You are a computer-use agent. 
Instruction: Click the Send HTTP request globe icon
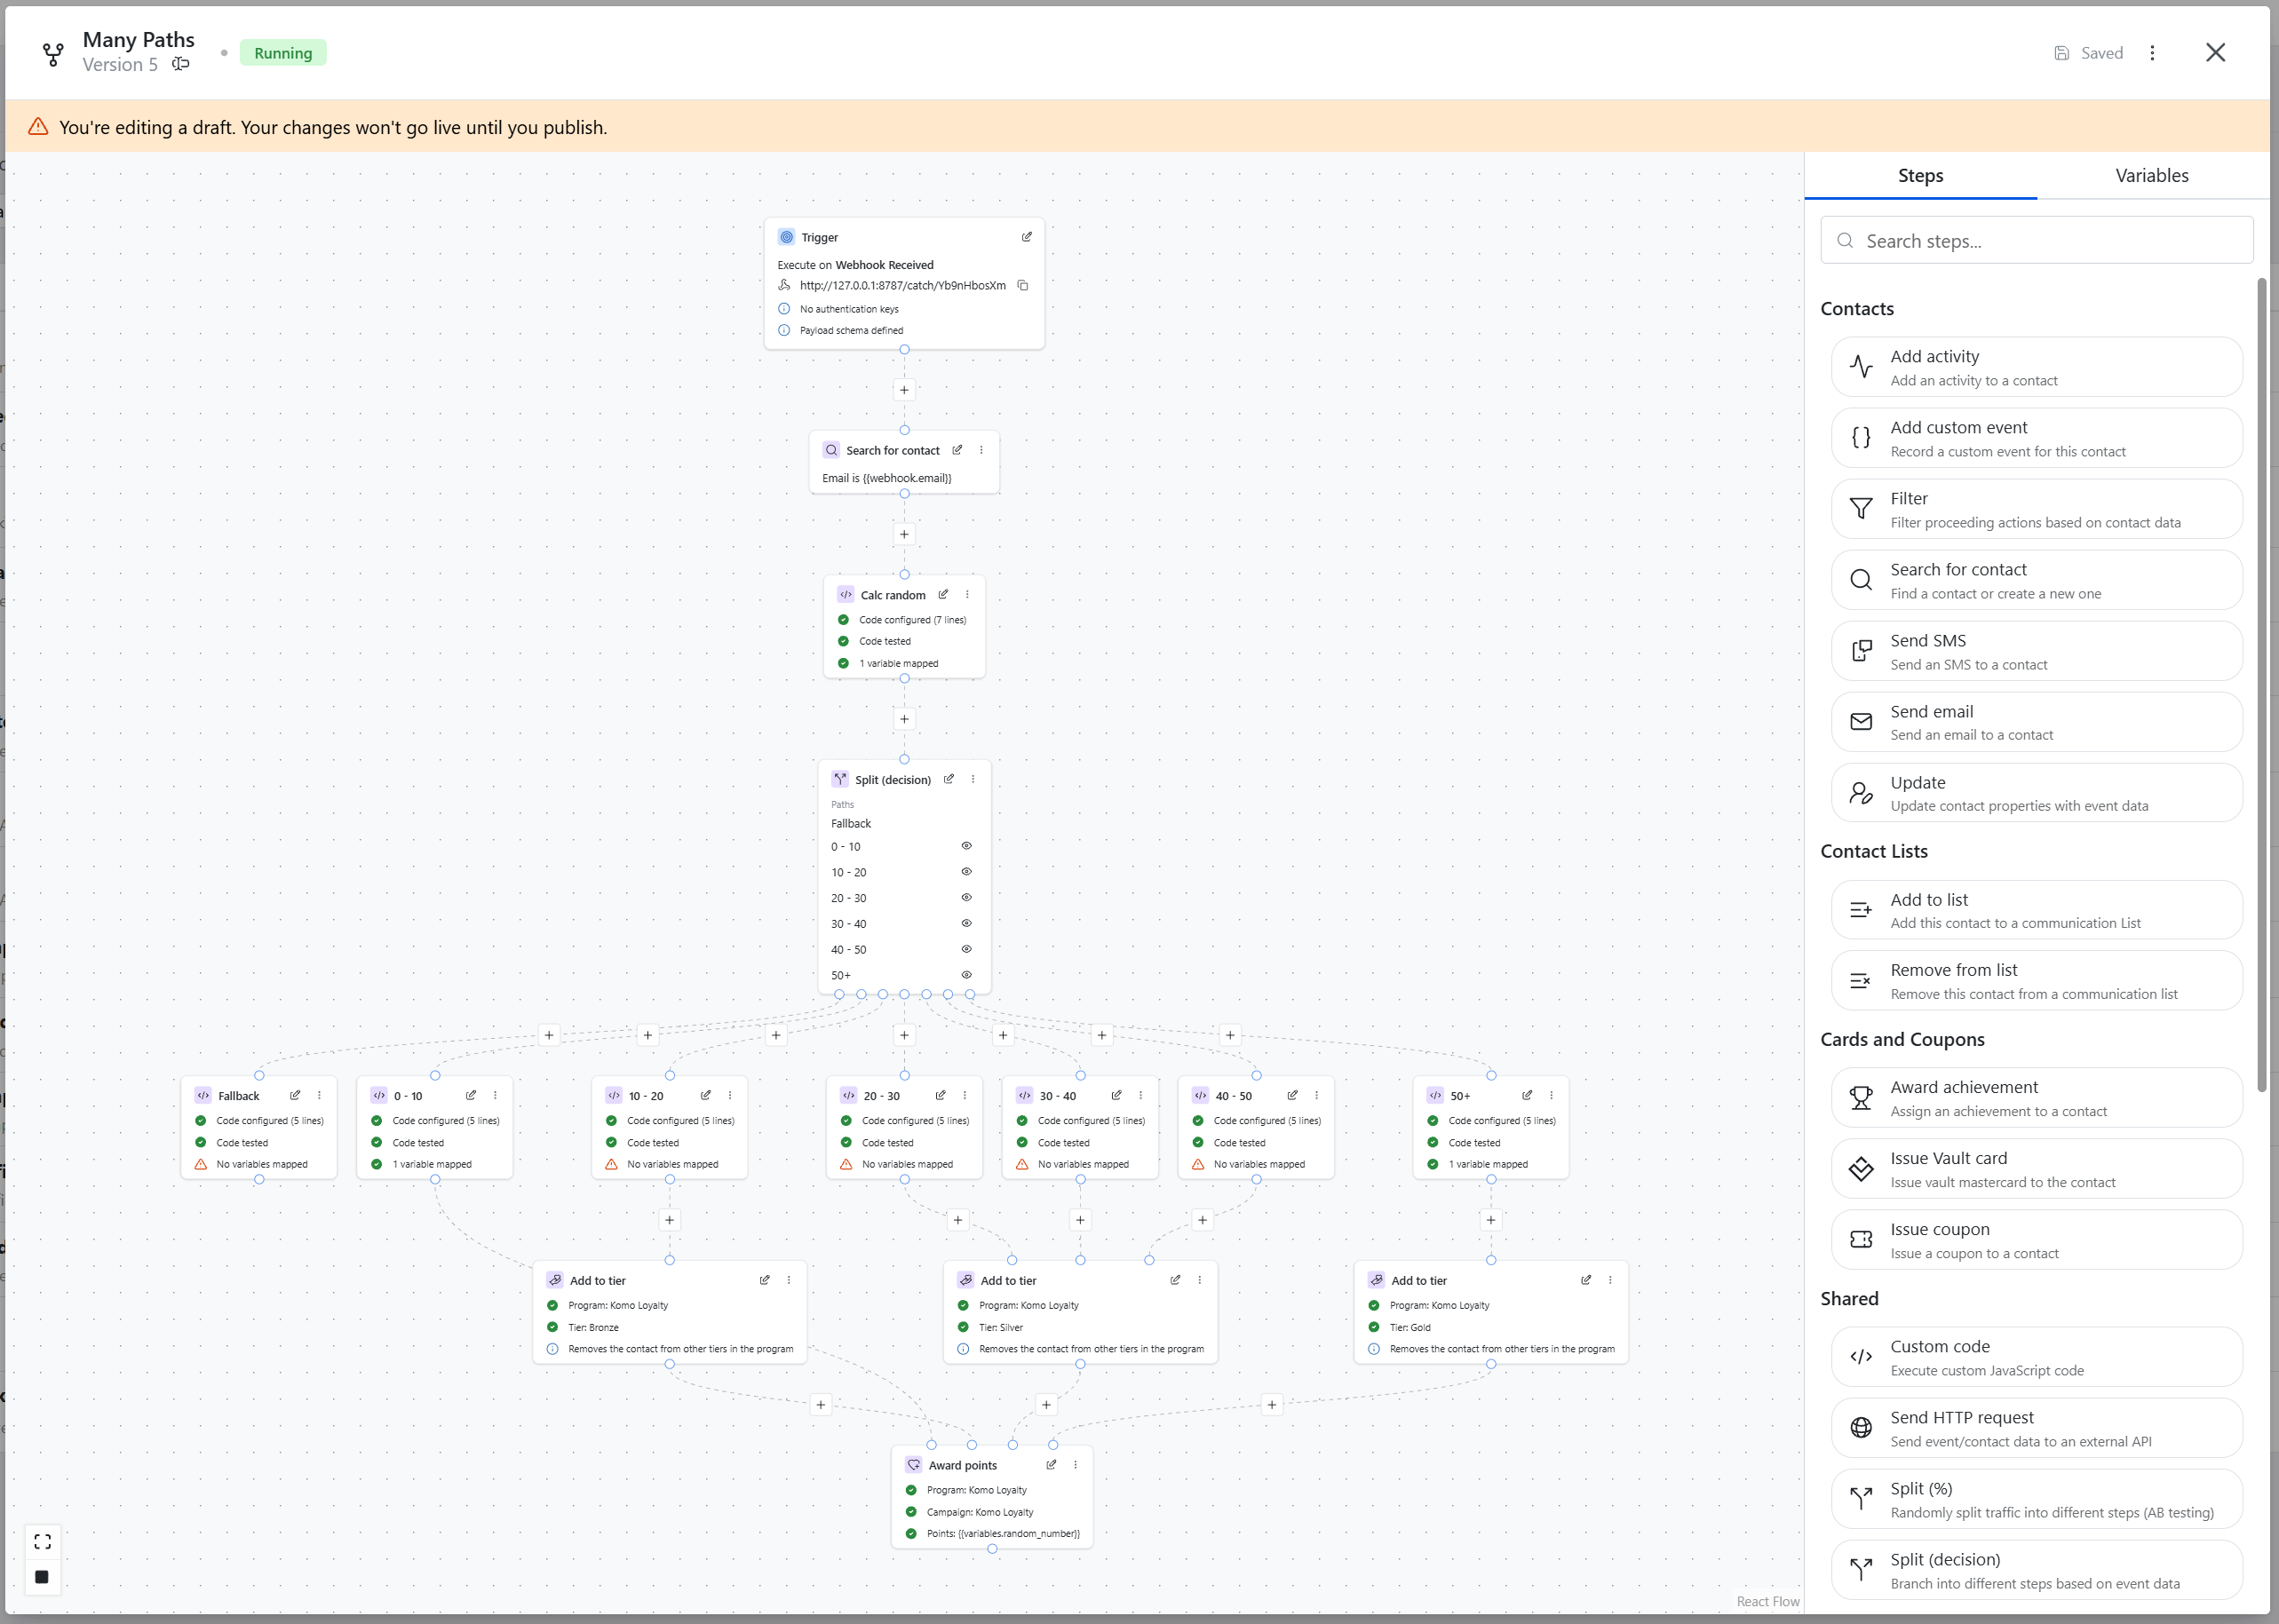[1861, 1428]
